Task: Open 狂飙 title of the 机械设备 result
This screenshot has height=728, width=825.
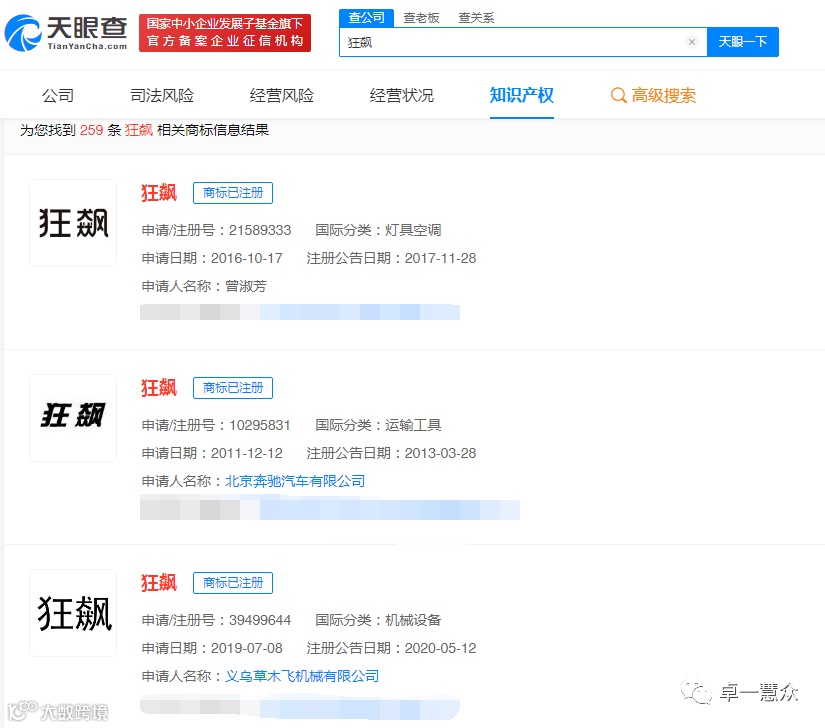Action: 159,583
